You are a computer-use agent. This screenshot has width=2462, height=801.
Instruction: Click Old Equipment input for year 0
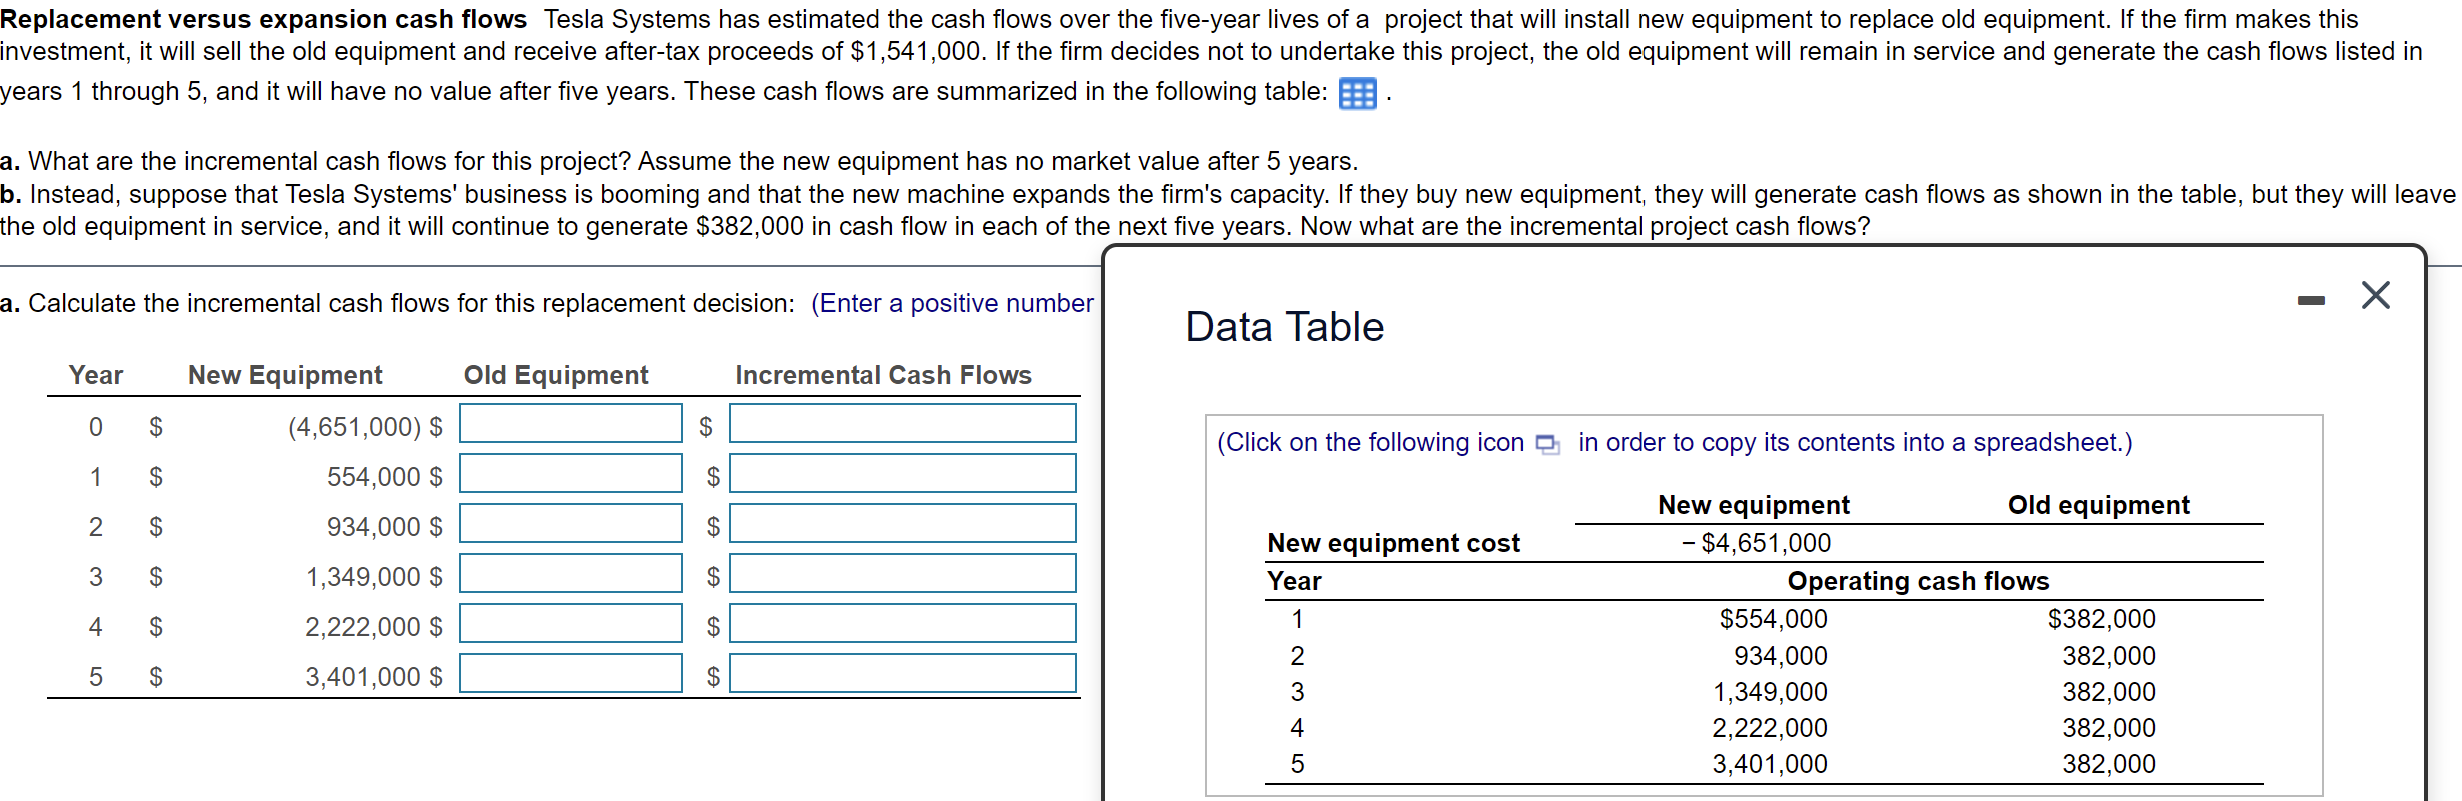571,423
